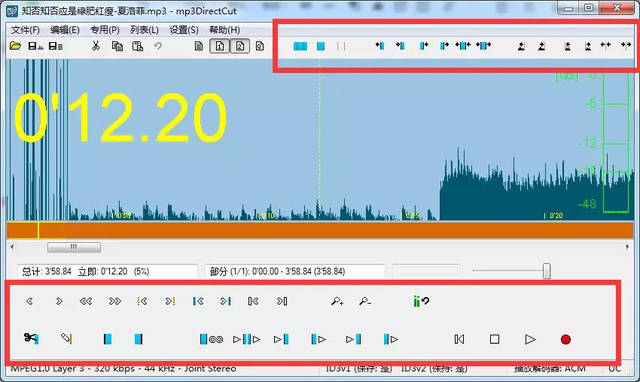Click the top toolbar scissors cut icon

coord(96,46)
